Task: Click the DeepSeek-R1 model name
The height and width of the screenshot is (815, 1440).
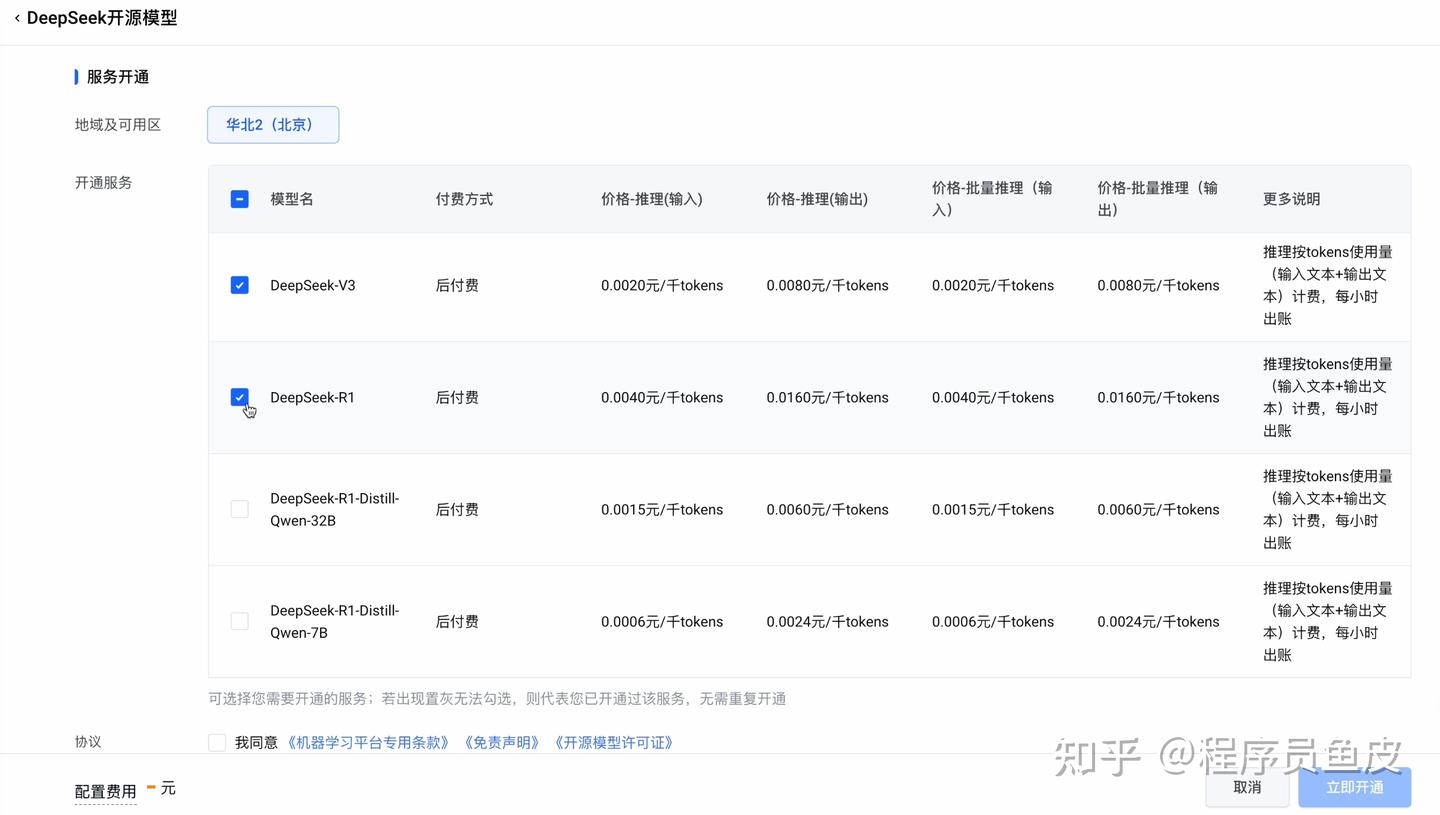Action: 312,397
